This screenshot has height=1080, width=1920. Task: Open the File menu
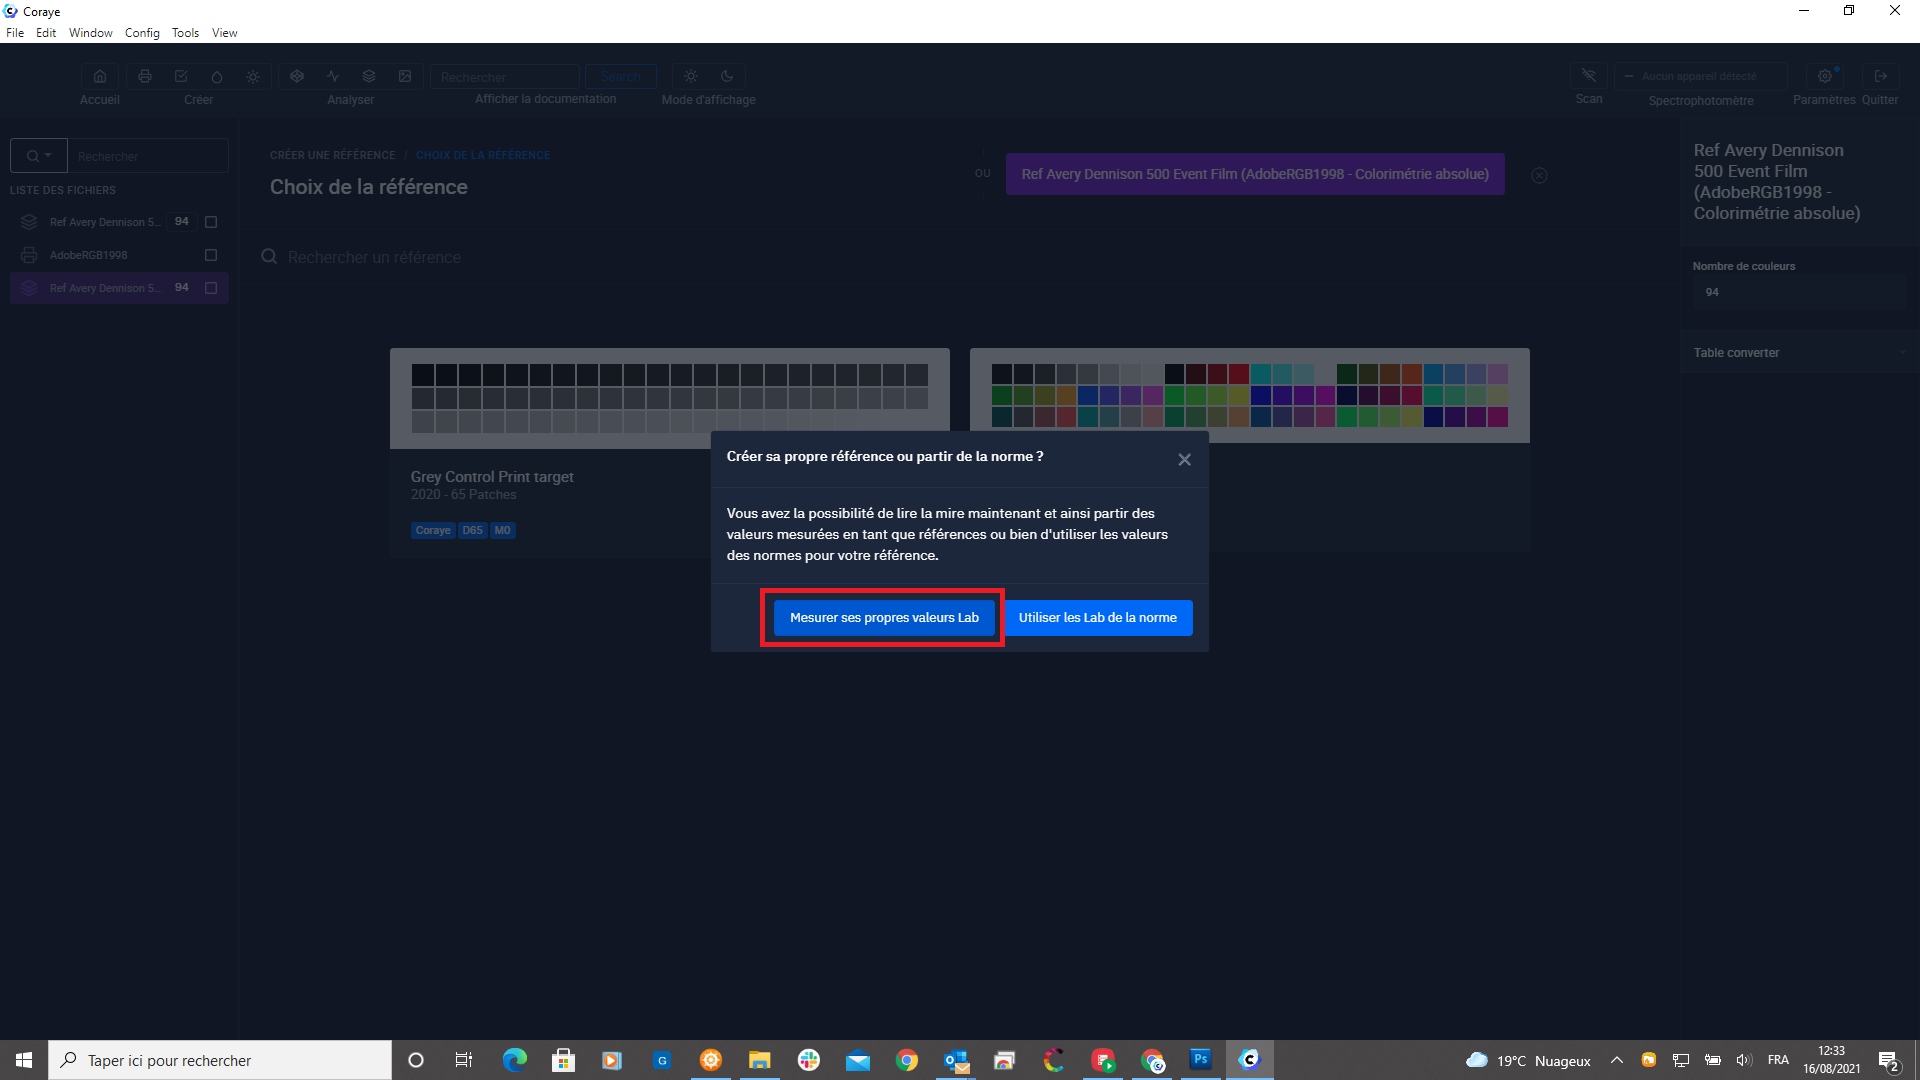coord(15,33)
